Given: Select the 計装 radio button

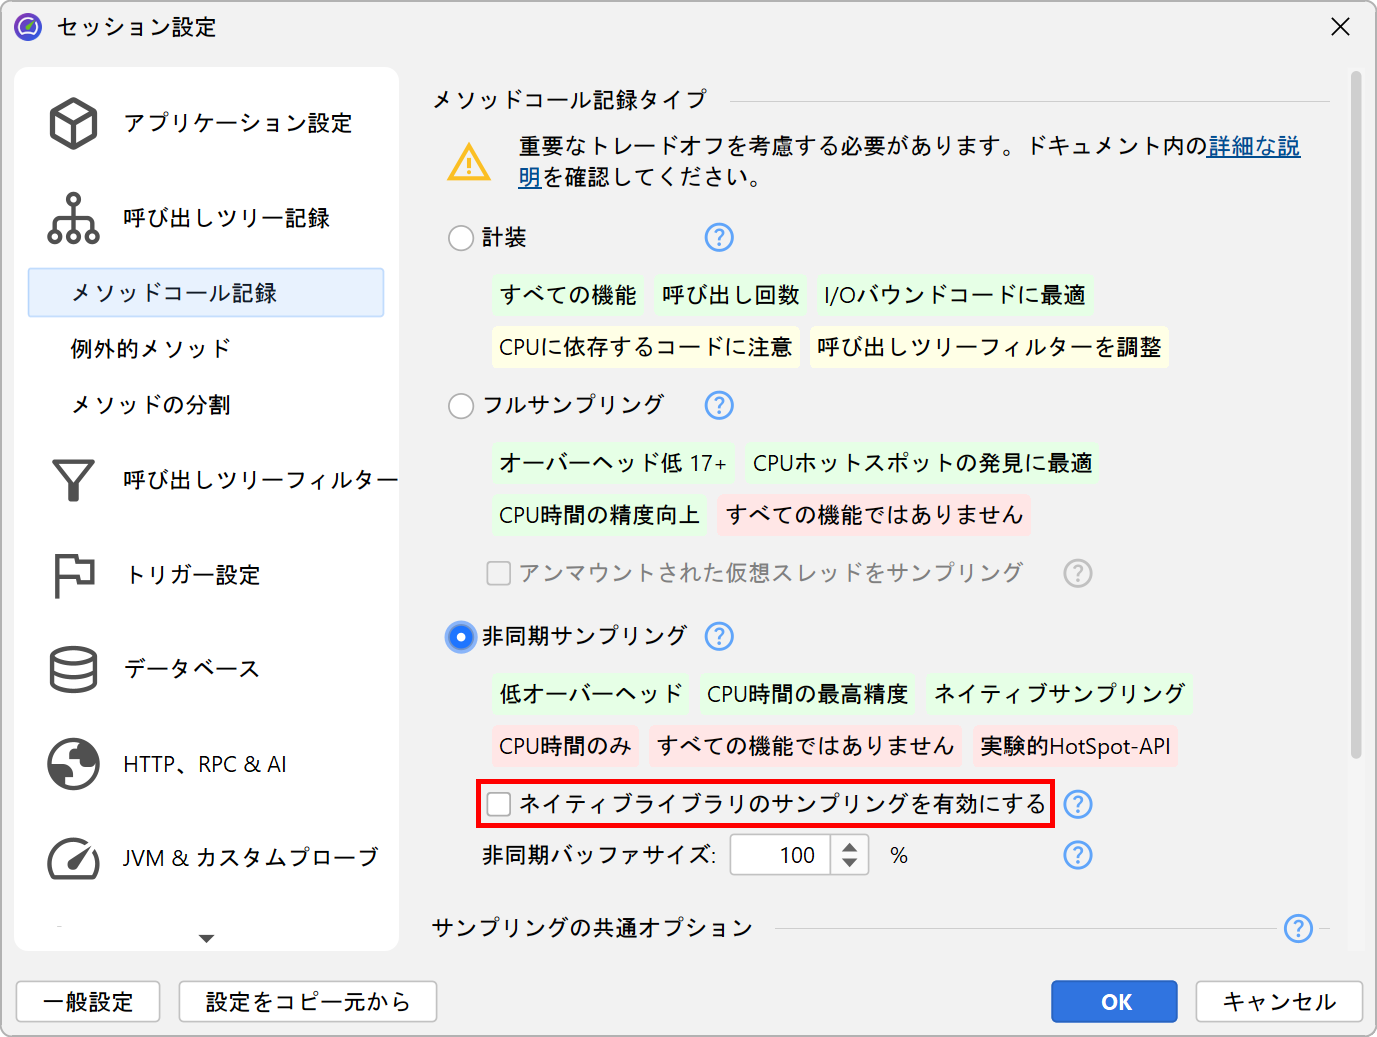Looking at the screenshot, I should (461, 238).
